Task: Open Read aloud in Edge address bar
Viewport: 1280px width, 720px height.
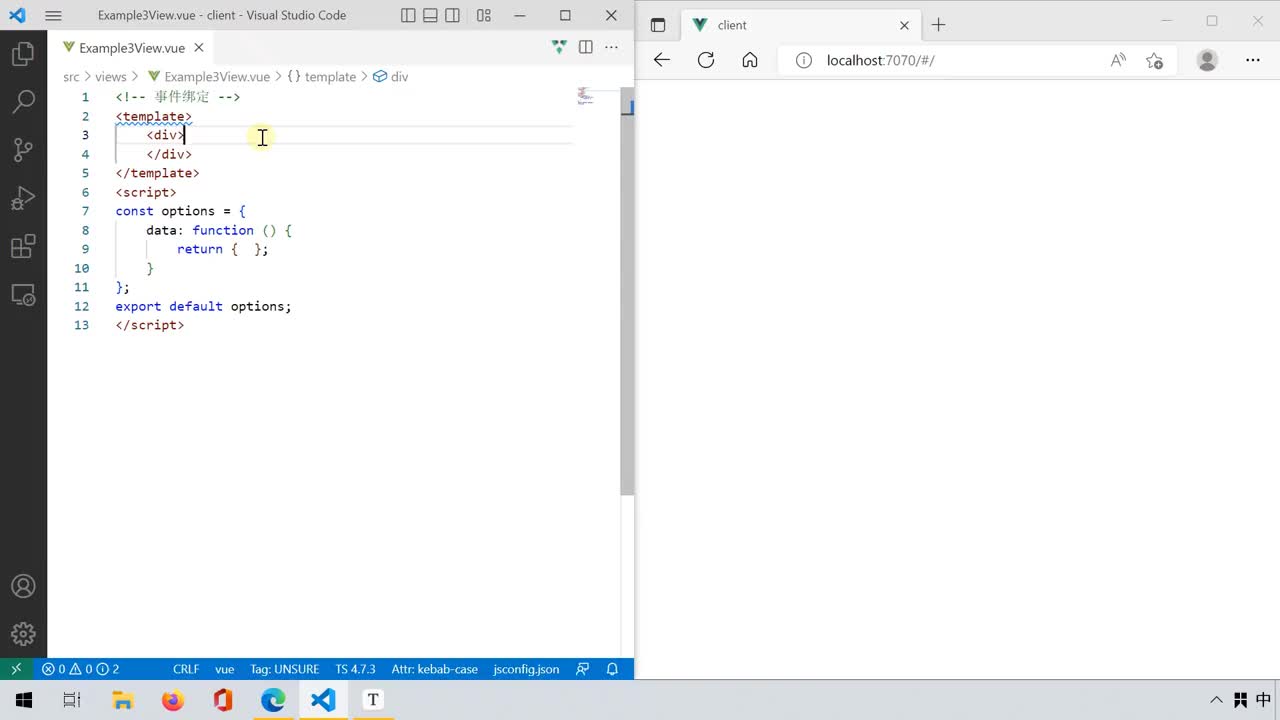Action: 1118,60
